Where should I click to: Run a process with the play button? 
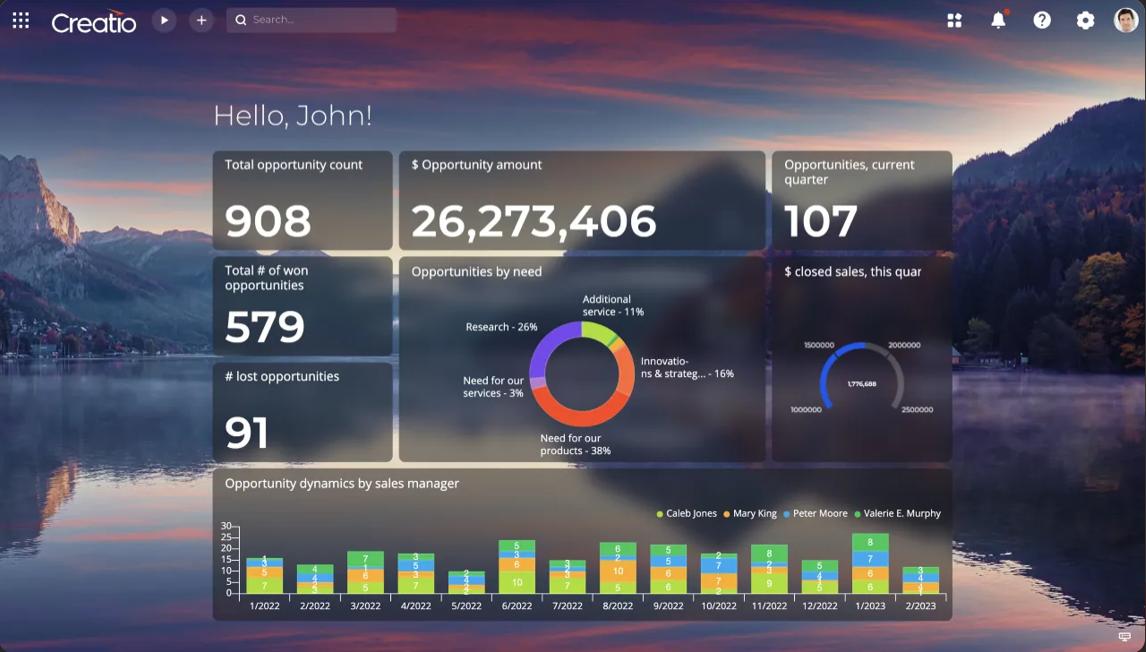pyautogui.click(x=164, y=19)
